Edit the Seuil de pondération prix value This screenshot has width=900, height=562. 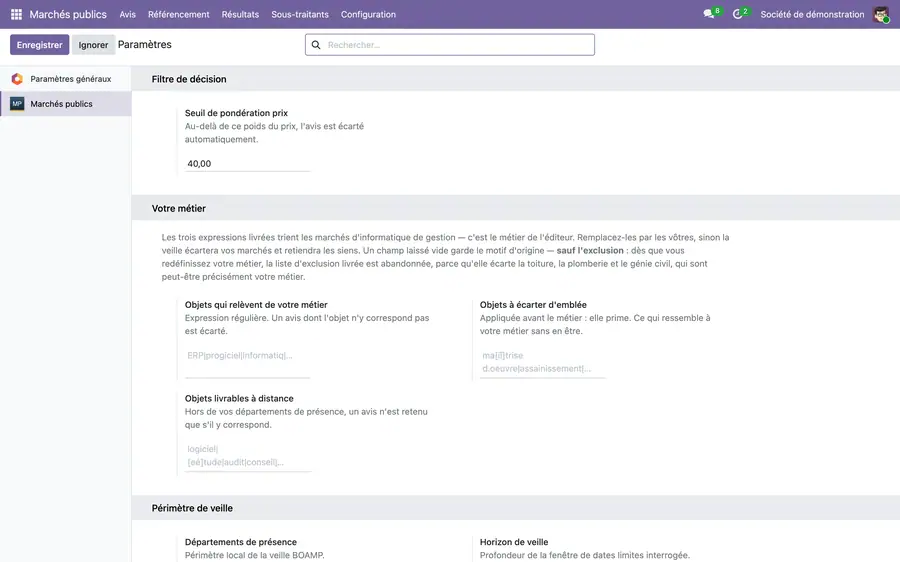pos(247,164)
